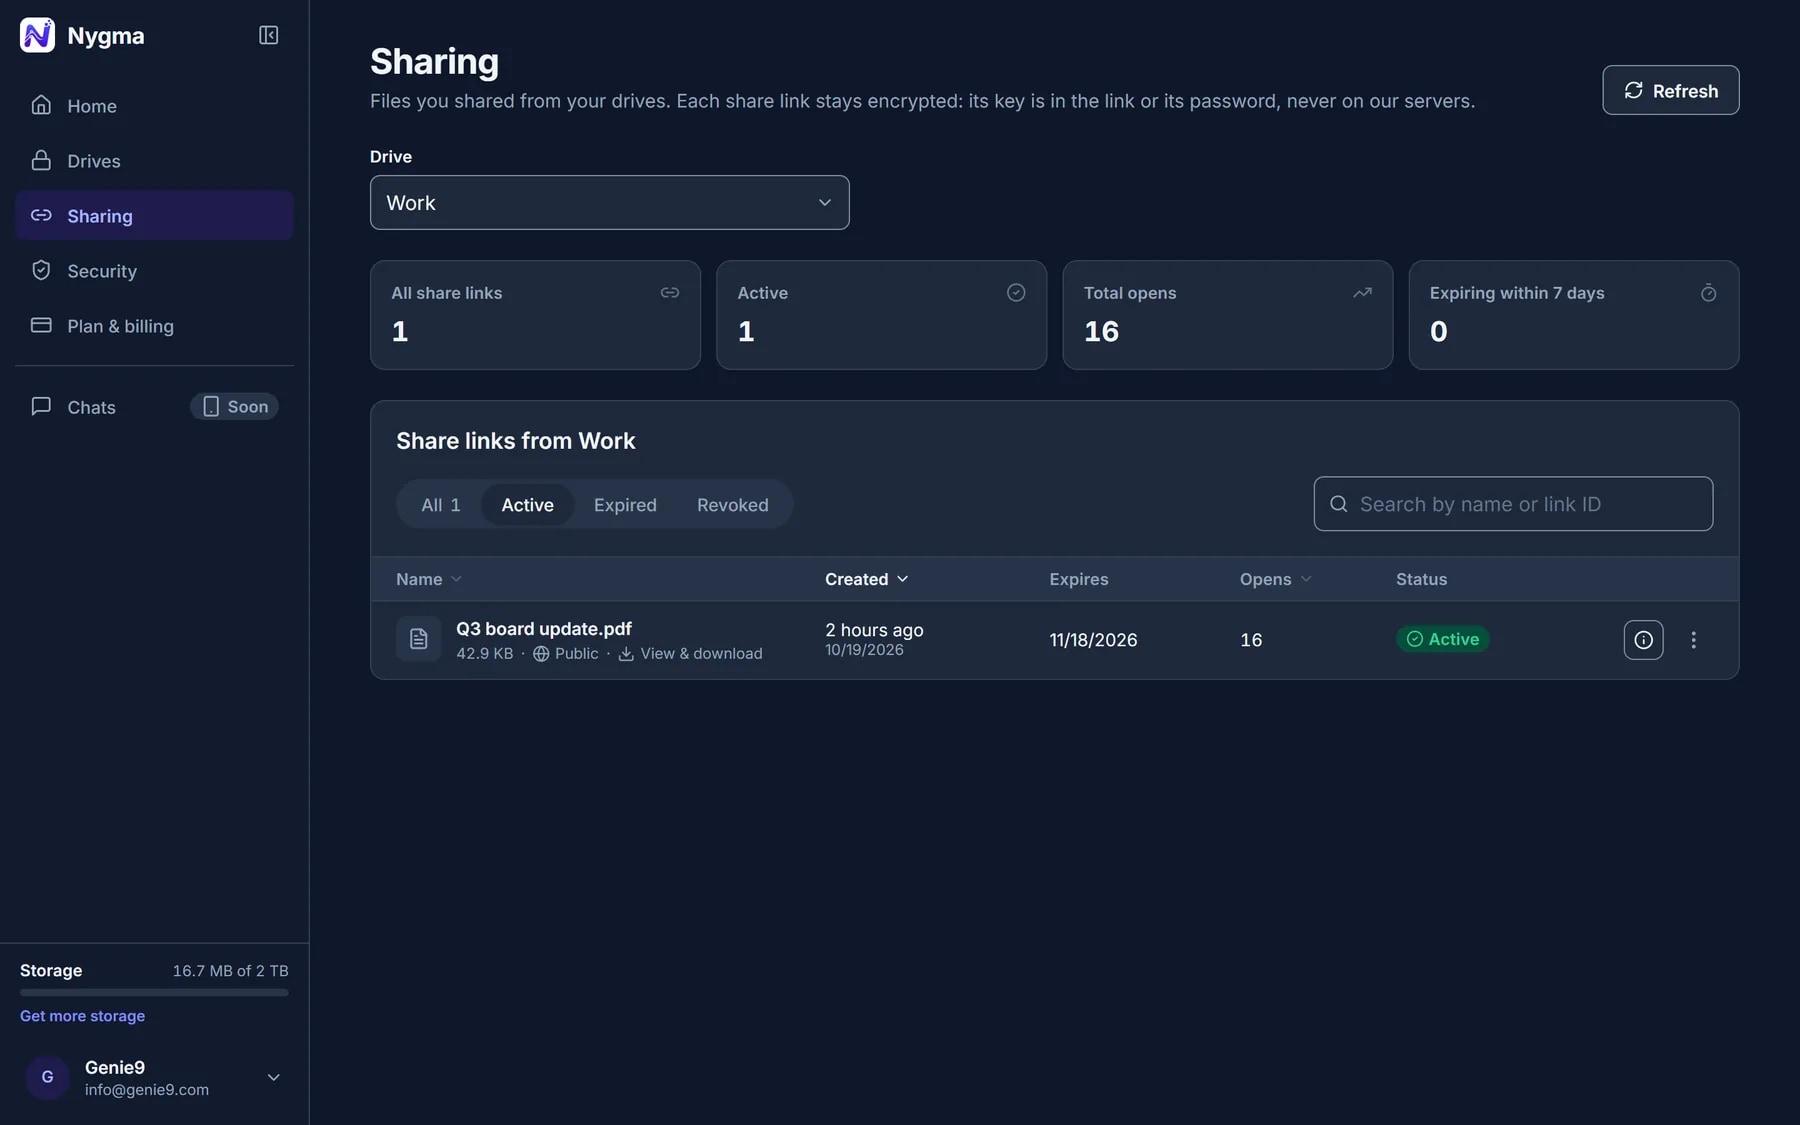
Task: Click the Expiring within 7 days card label
Action: [x=1516, y=293]
